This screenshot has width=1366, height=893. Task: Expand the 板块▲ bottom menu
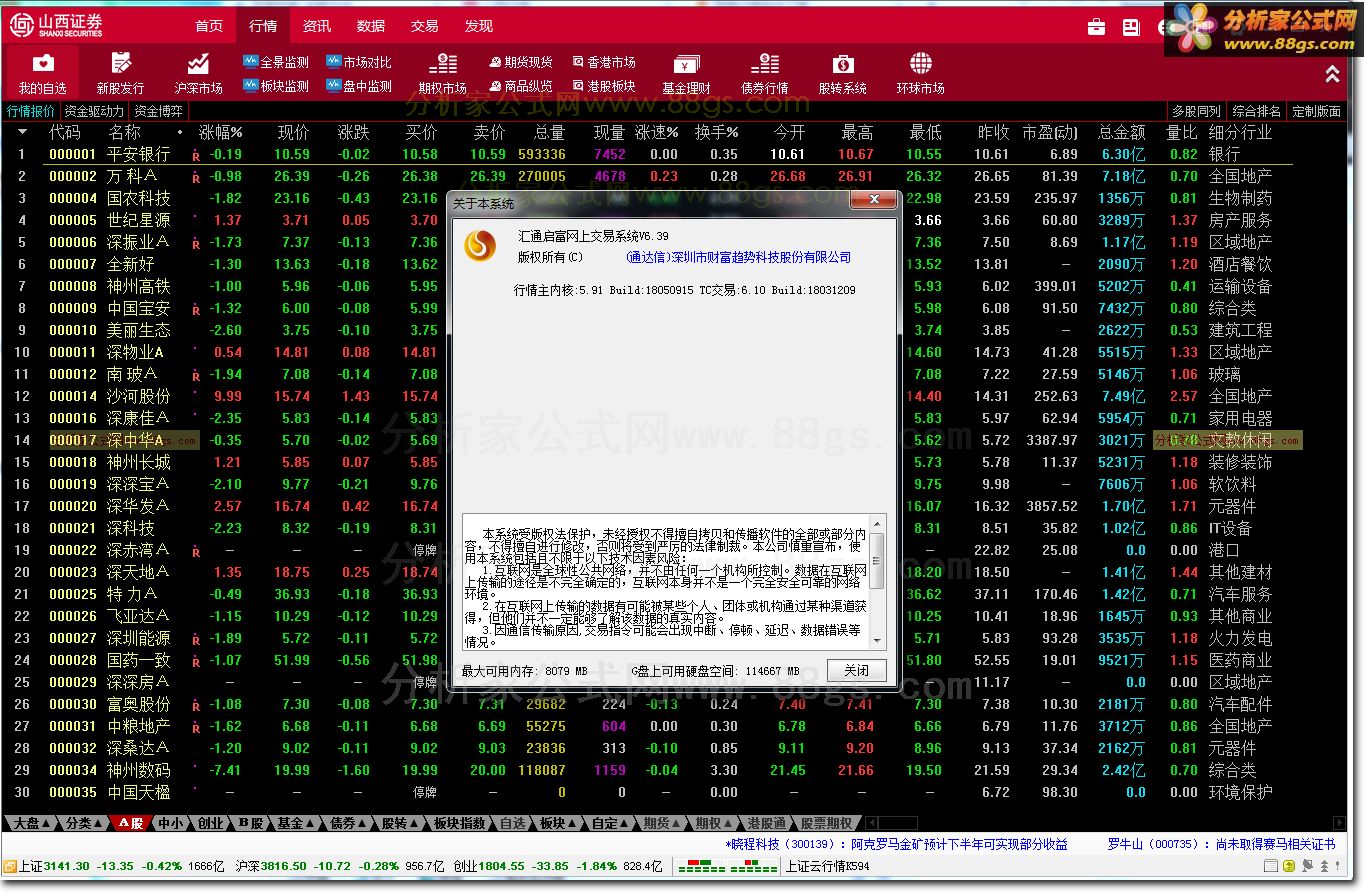pos(559,823)
